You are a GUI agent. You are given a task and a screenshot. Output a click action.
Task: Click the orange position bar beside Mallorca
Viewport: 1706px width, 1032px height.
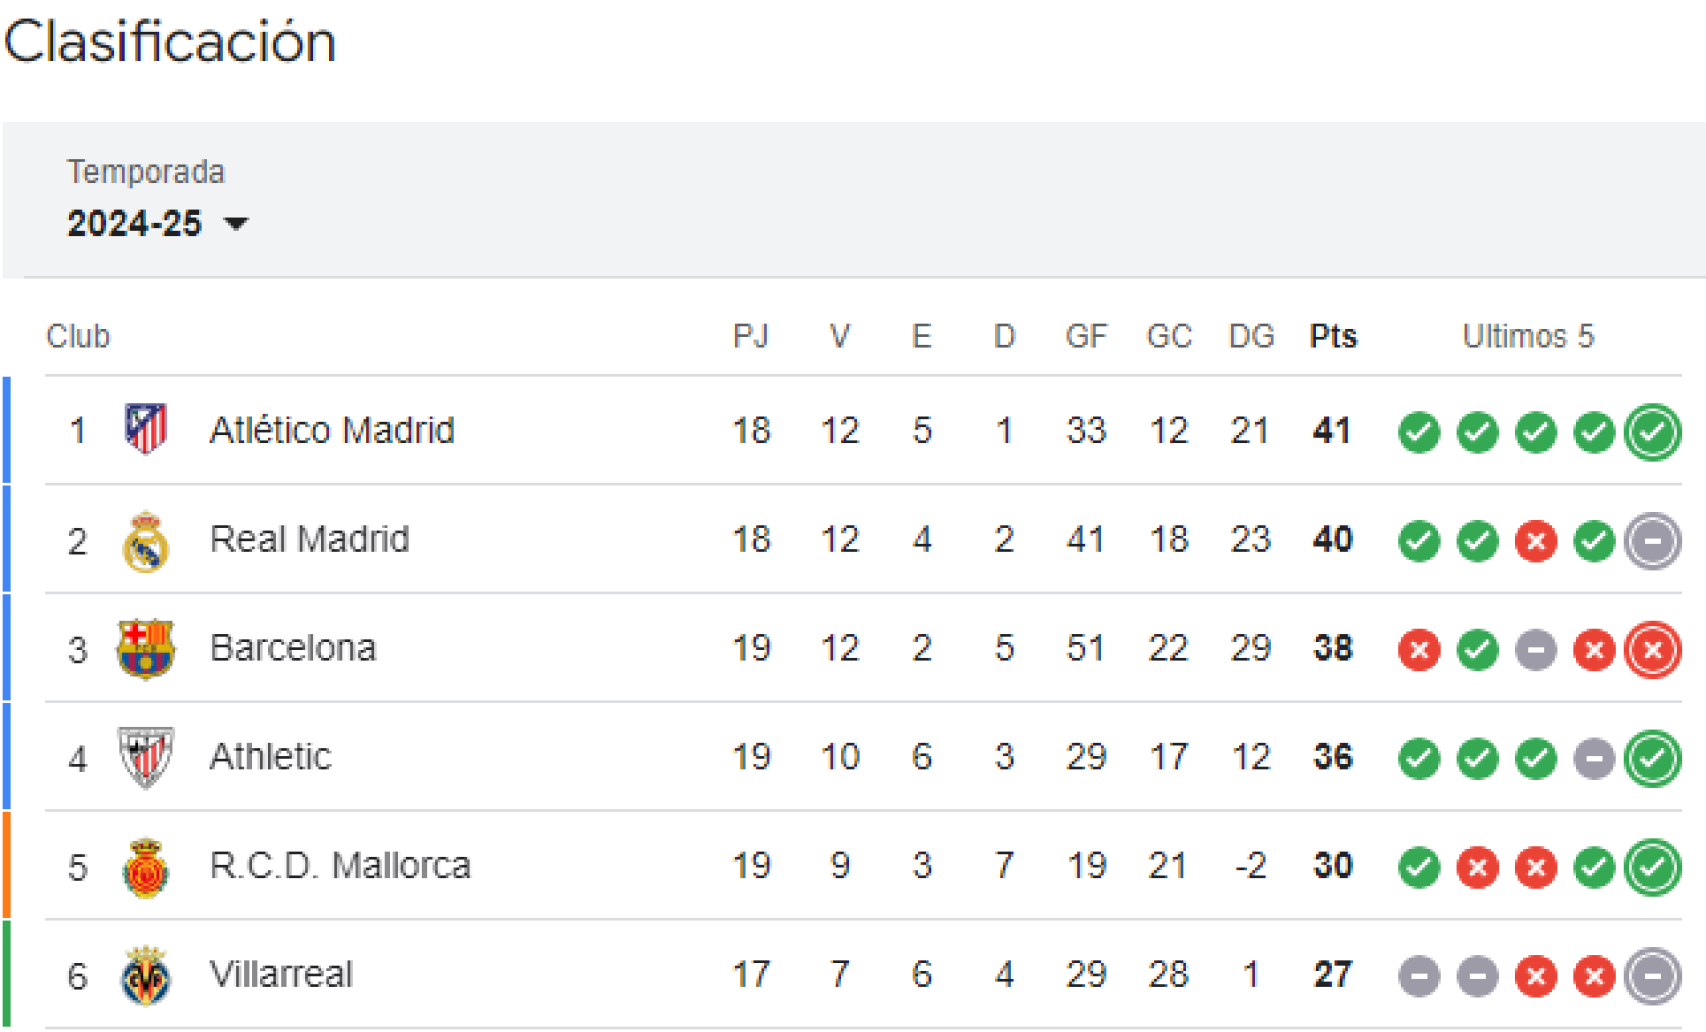click(x=5, y=866)
